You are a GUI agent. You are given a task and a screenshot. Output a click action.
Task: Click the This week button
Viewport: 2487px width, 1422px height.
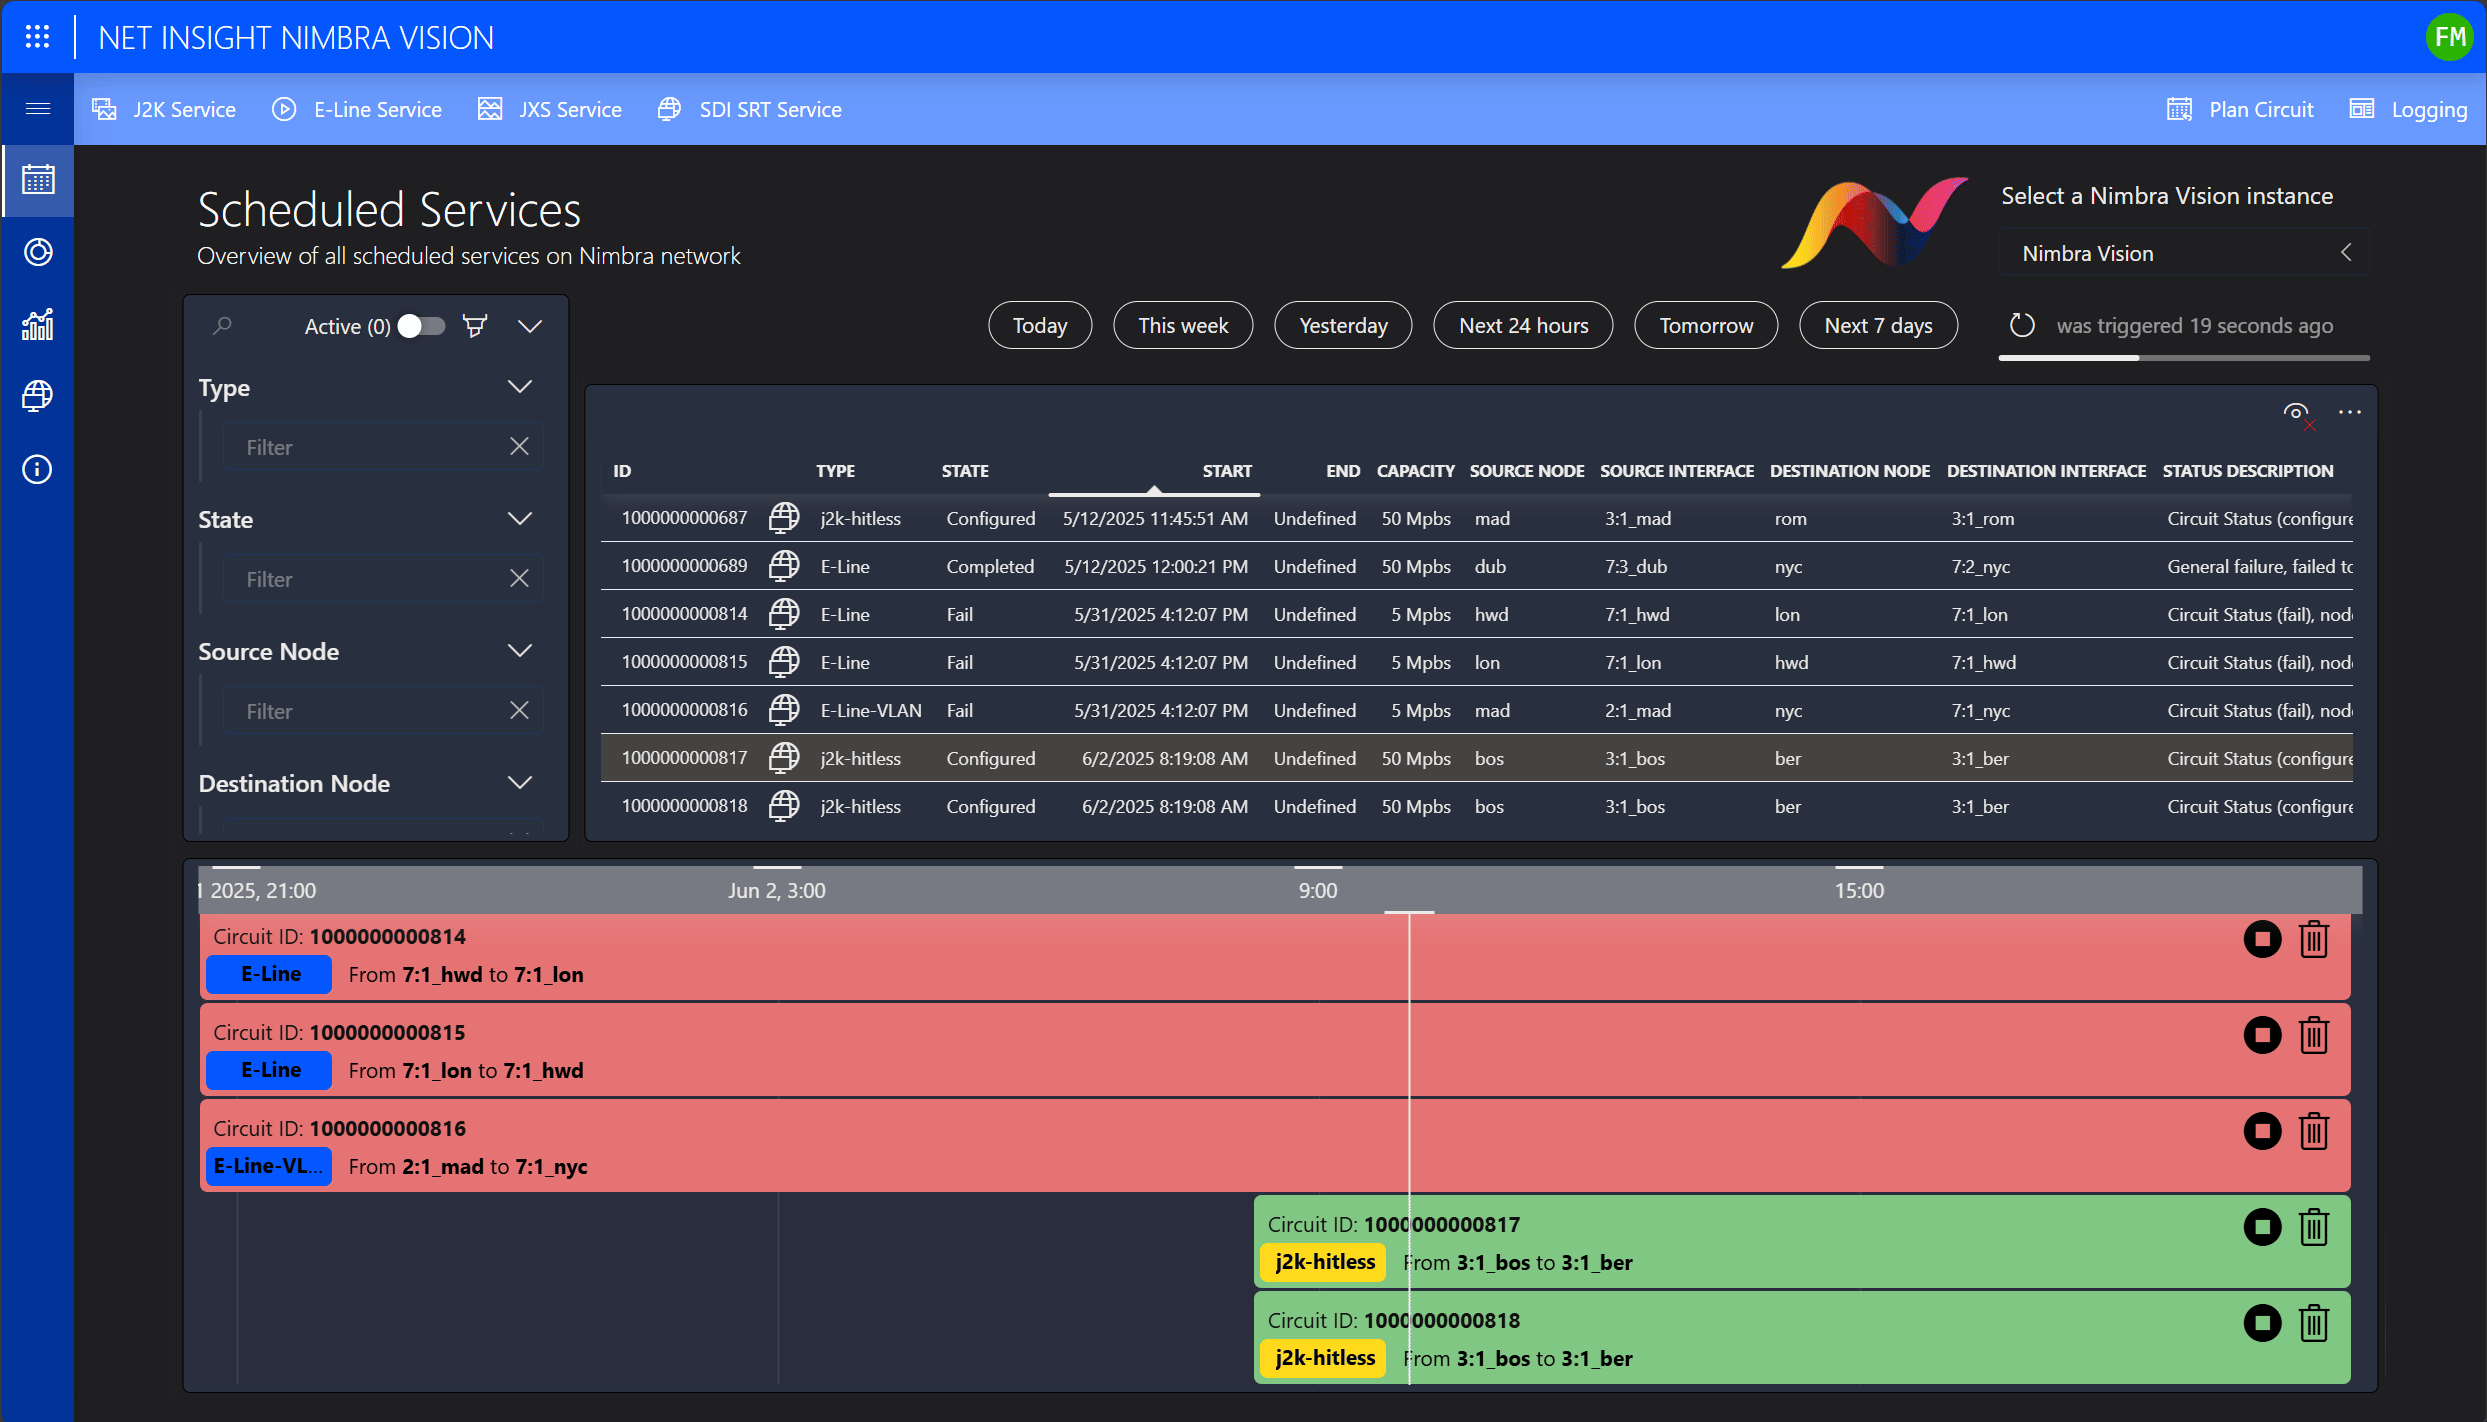point(1182,325)
